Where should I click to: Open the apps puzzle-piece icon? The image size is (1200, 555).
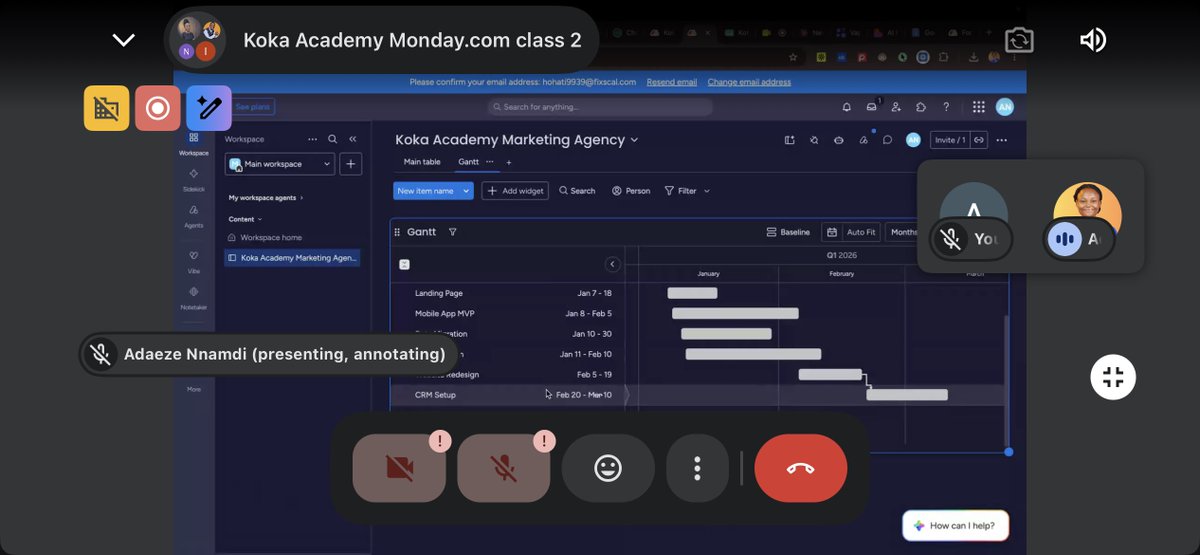(x=921, y=107)
